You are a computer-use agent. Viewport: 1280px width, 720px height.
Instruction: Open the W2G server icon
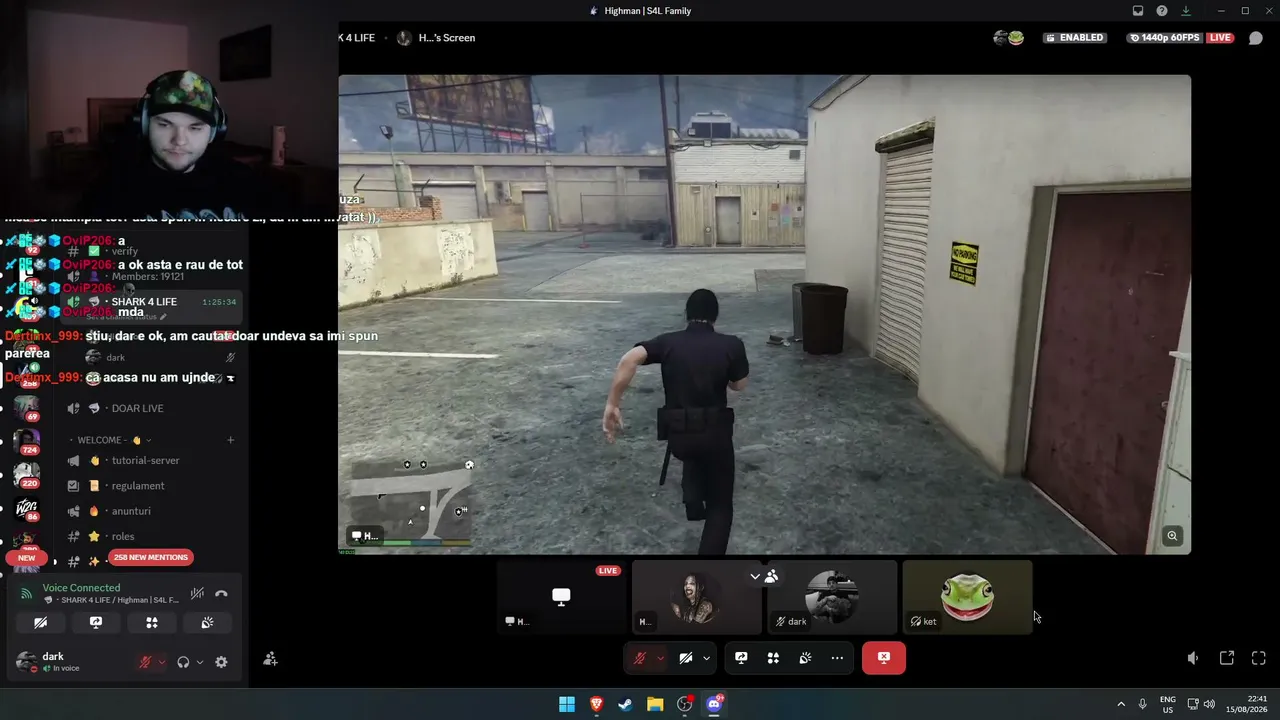coord(27,509)
